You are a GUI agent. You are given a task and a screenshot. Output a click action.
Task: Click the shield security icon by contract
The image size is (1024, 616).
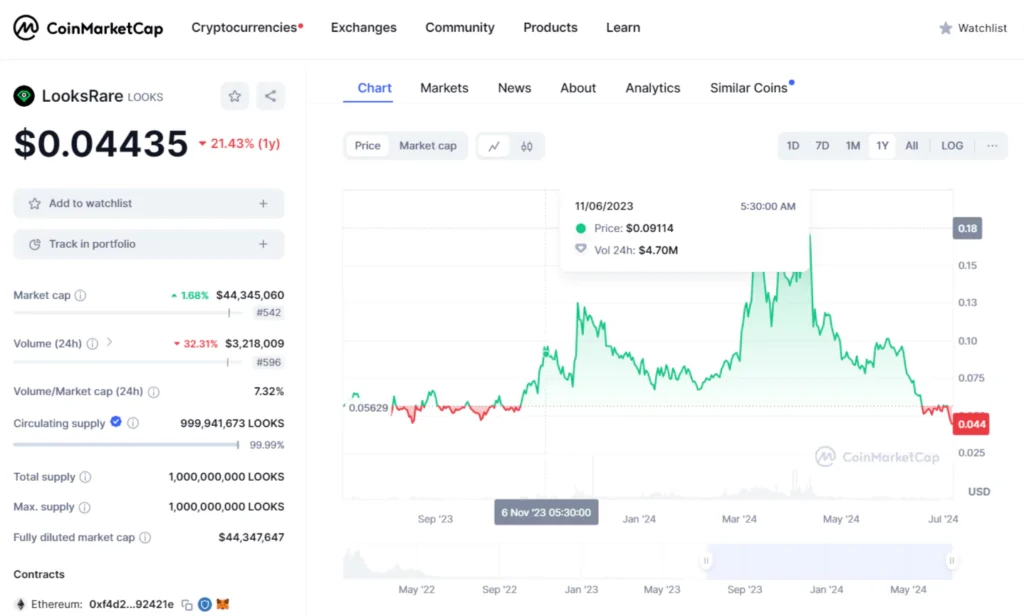click(x=204, y=604)
